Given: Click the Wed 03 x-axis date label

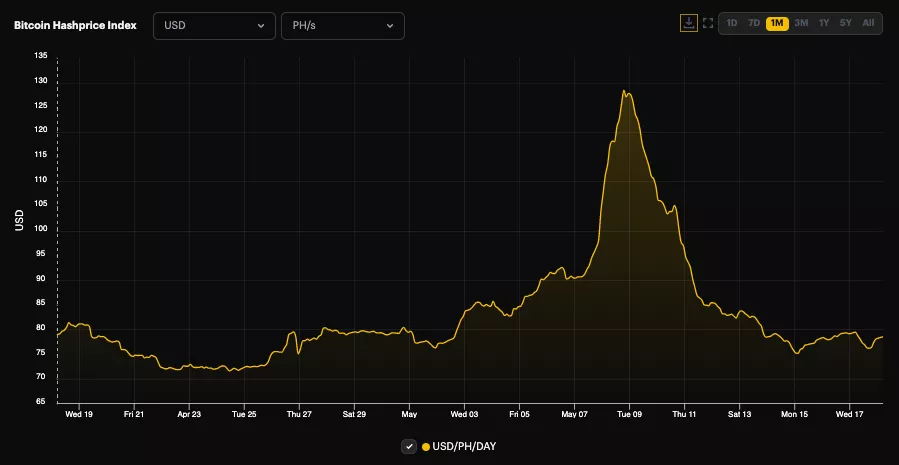Looking at the screenshot, I should point(464,413).
